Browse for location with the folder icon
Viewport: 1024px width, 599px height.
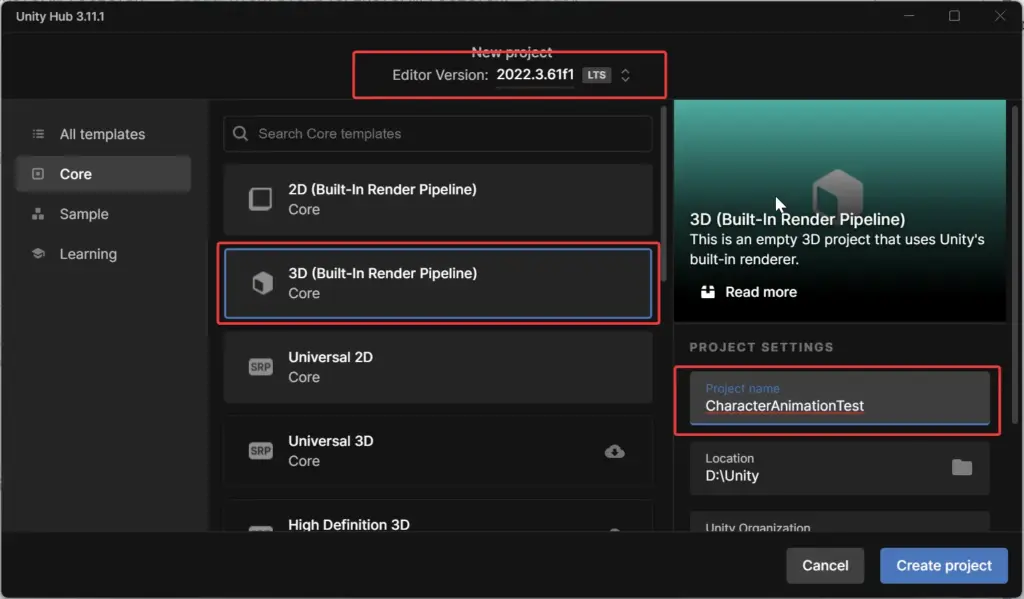[962, 468]
